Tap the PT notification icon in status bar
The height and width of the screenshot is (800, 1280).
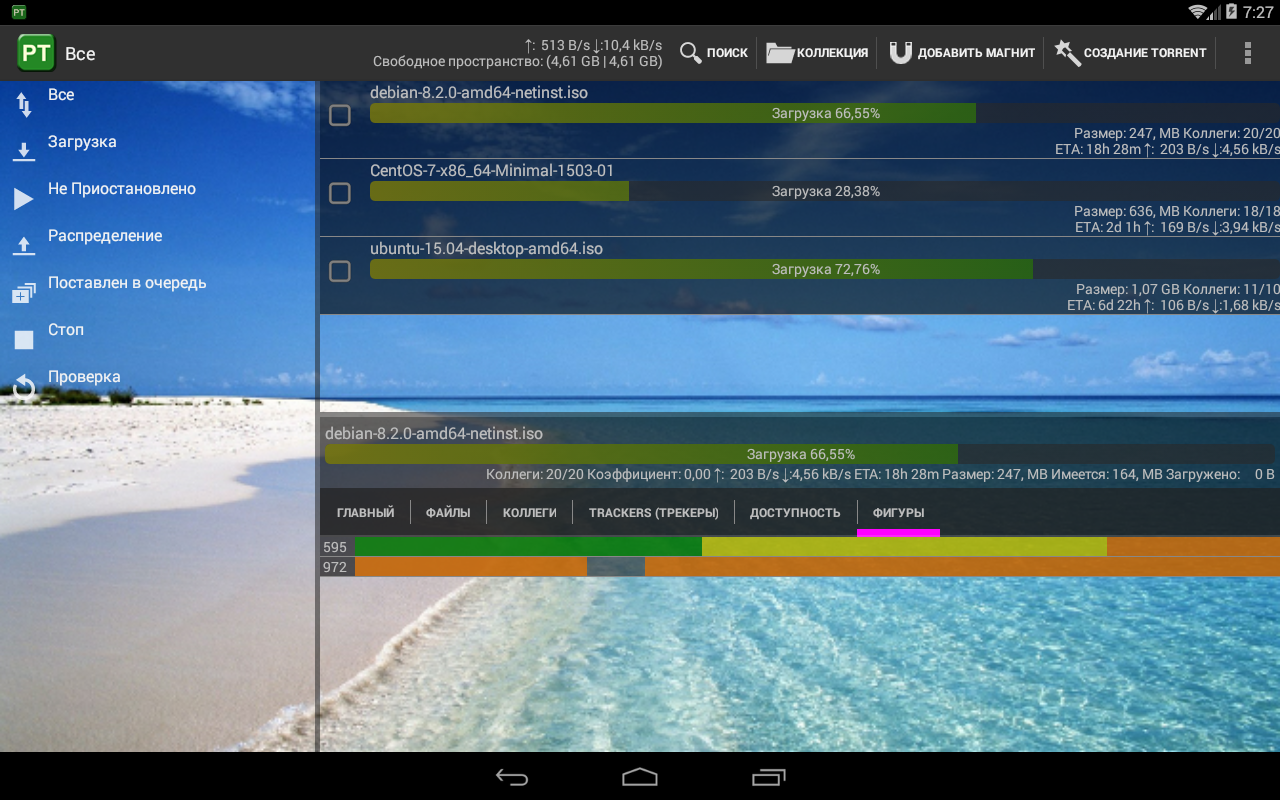click(19, 12)
